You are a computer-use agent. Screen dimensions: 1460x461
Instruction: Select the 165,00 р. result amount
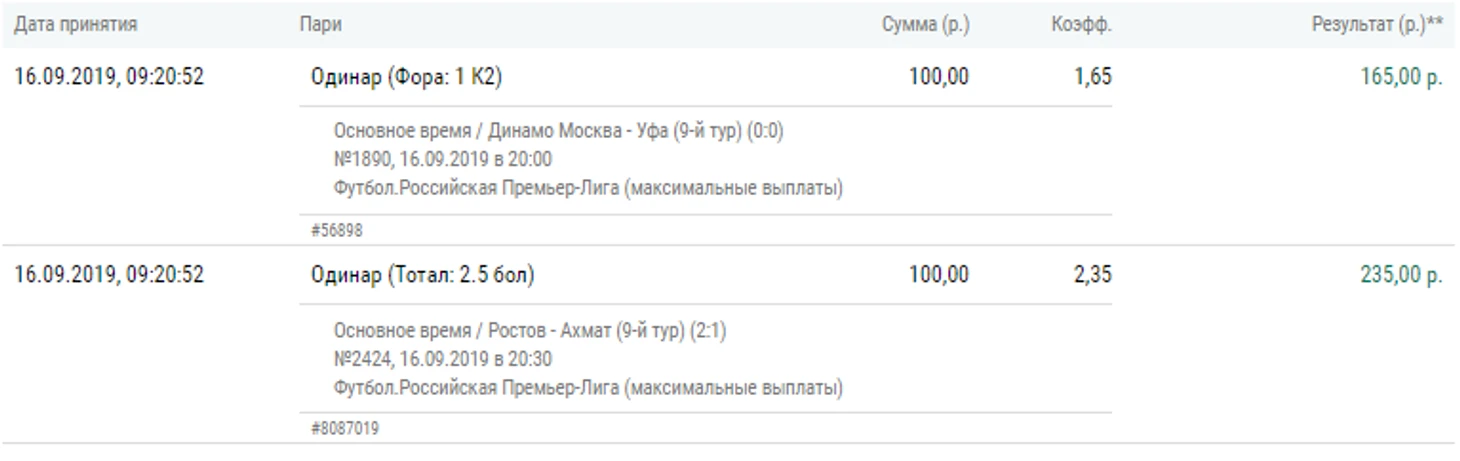(x=1402, y=77)
